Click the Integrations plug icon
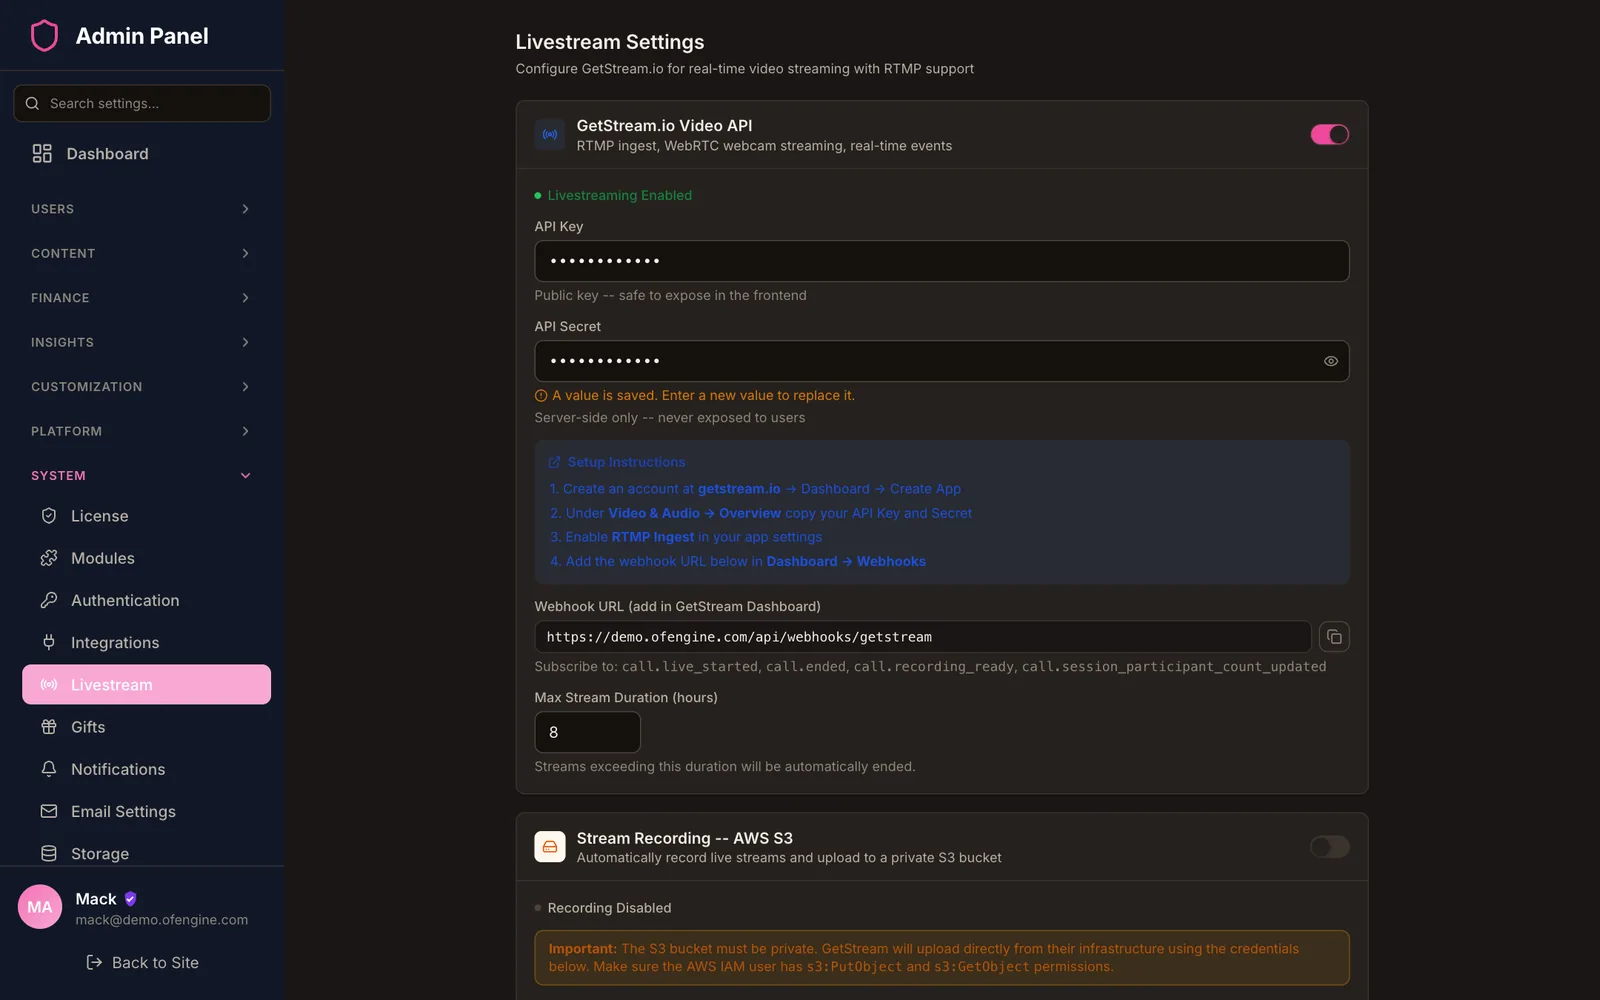1600x1000 pixels. point(49,642)
